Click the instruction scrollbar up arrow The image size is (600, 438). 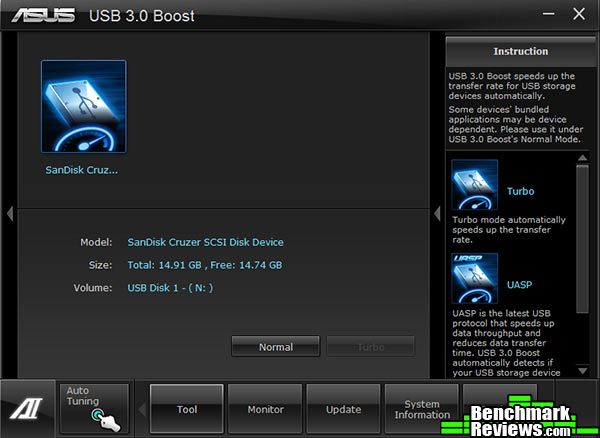click(x=582, y=158)
